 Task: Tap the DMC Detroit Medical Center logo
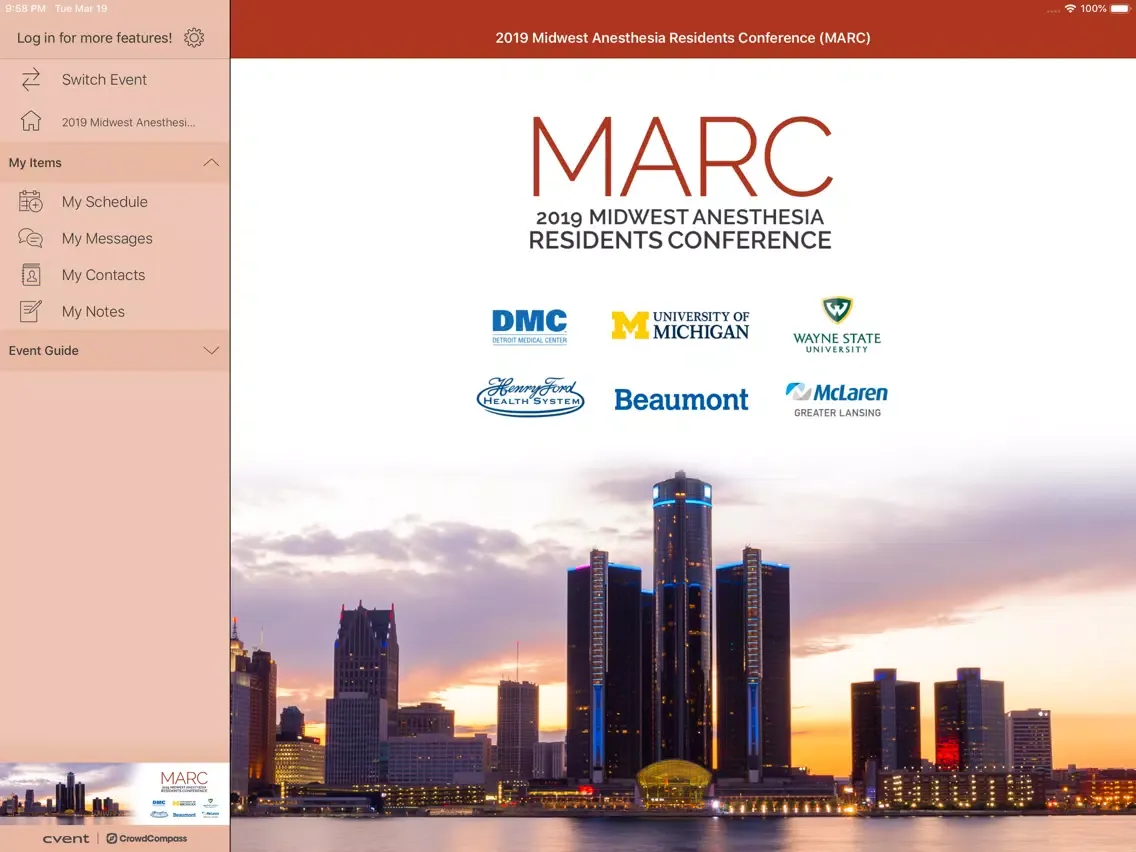pyautogui.click(x=530, y=326)
